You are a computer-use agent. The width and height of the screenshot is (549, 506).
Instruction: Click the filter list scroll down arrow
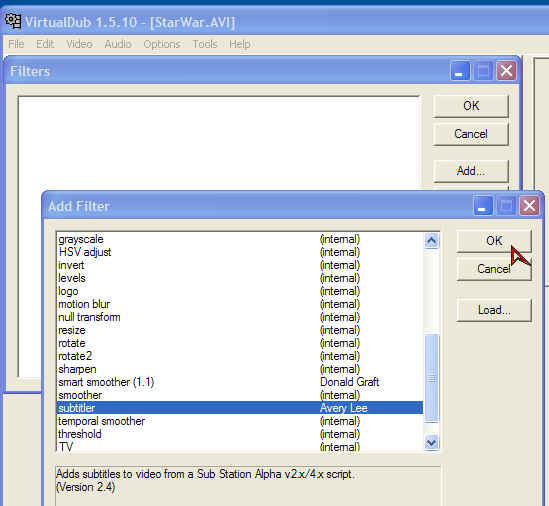click(431, 443)
